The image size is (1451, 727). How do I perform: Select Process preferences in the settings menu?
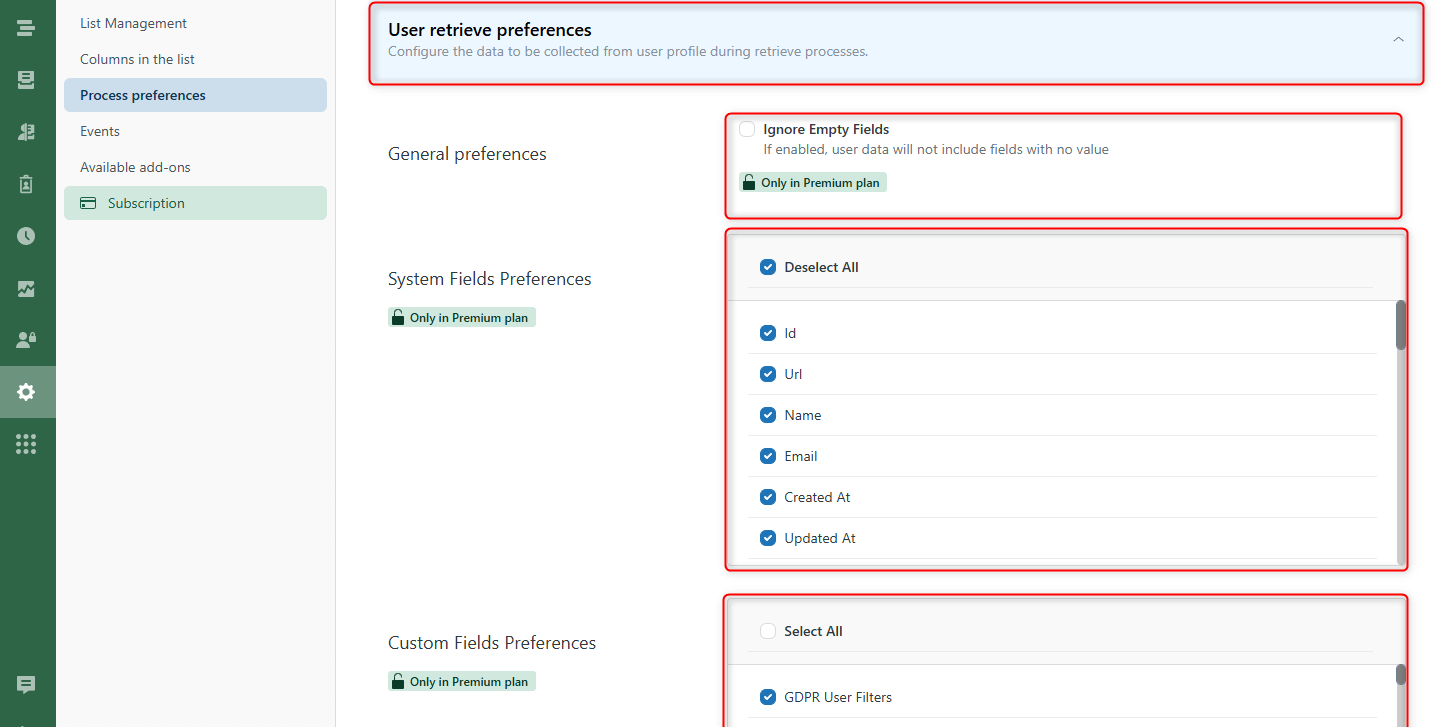point(196,95)
